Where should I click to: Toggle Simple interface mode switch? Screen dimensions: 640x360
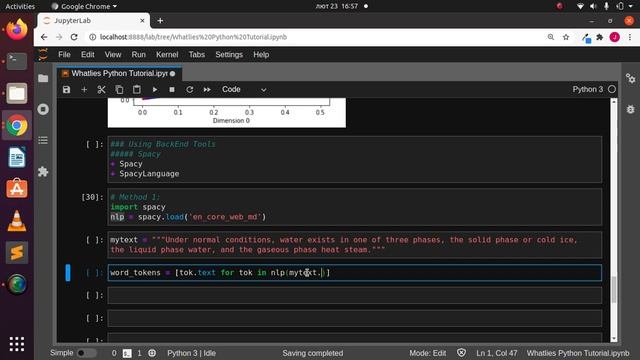tap(86, 353)
